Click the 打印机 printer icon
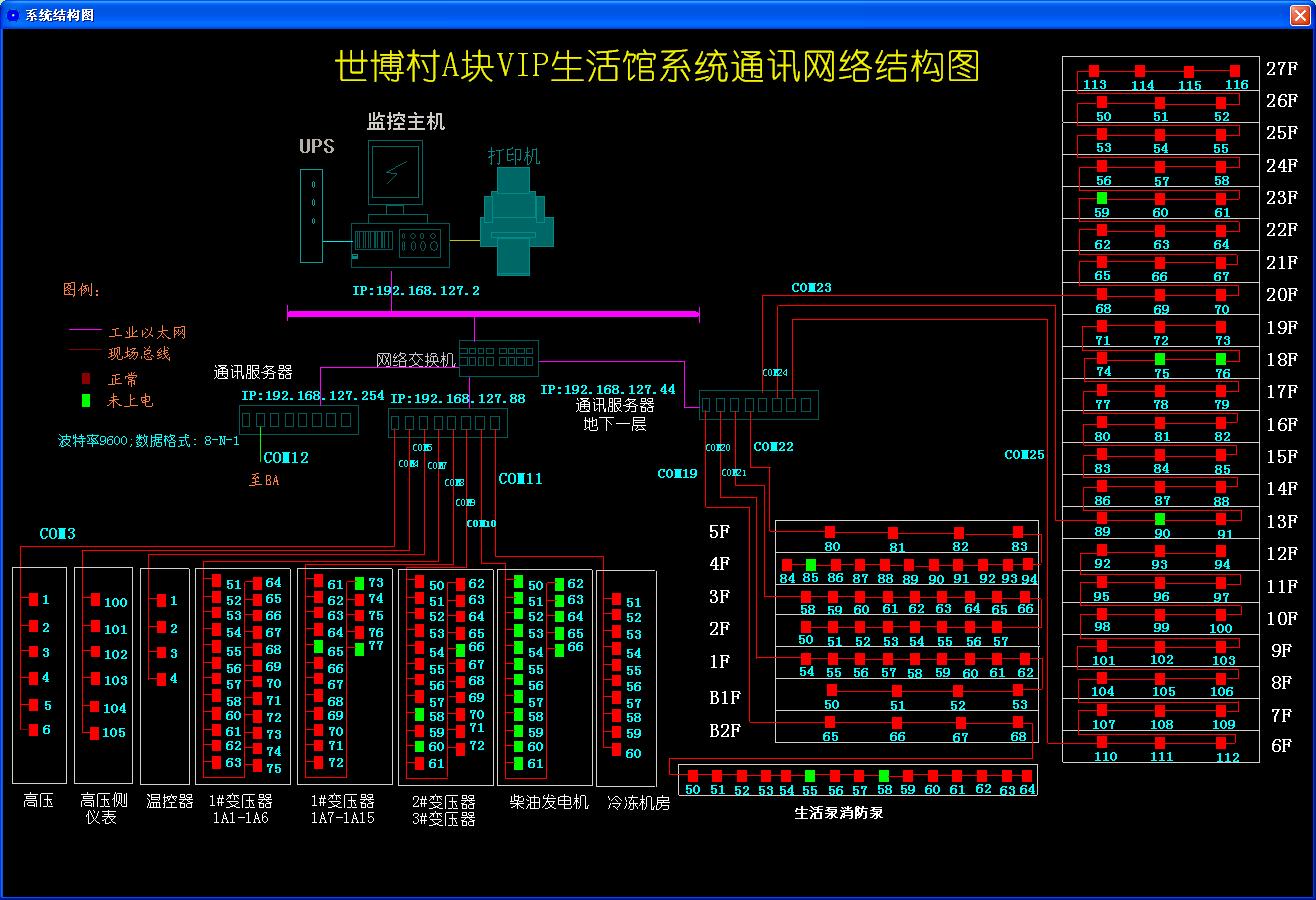 click(x=516, y=222)
